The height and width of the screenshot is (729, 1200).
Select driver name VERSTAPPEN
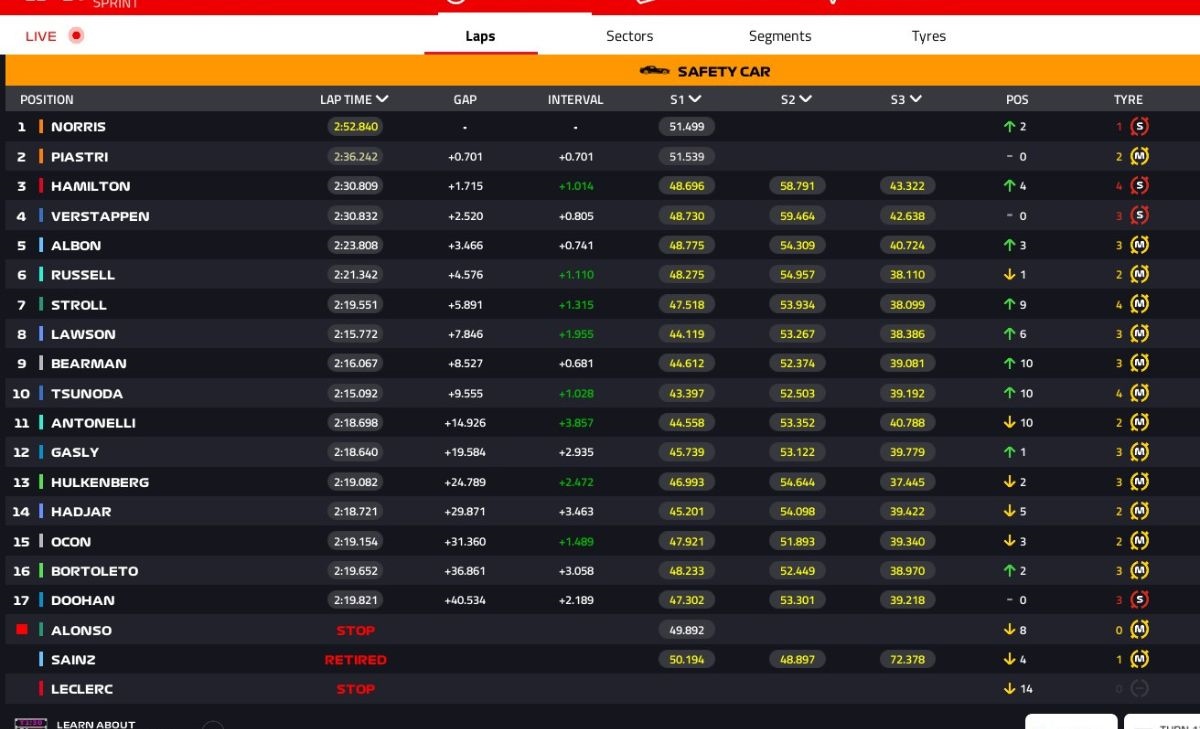pyautogui.click(x=100, y=216)
